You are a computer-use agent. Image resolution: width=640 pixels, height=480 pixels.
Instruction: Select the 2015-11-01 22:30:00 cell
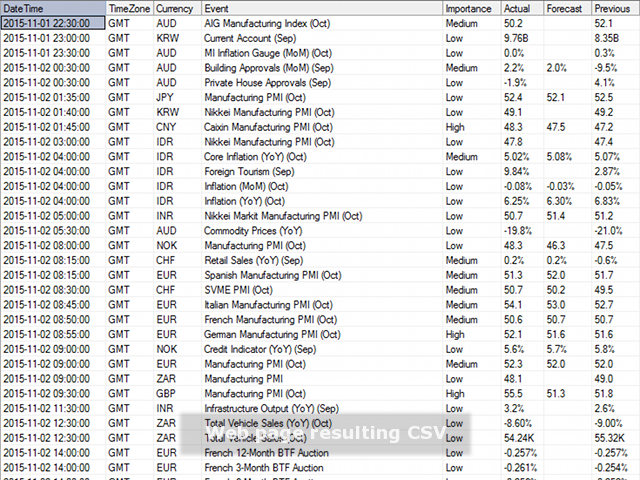pyautogui.click(x=53, y=23)
